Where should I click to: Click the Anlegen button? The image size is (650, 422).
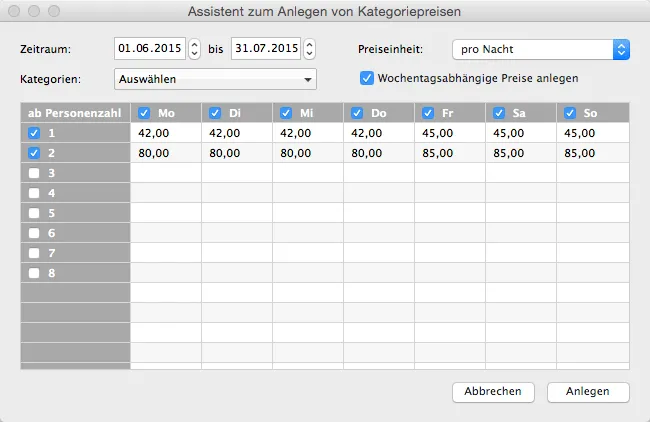pyautogui.click(x=588, y=392)
